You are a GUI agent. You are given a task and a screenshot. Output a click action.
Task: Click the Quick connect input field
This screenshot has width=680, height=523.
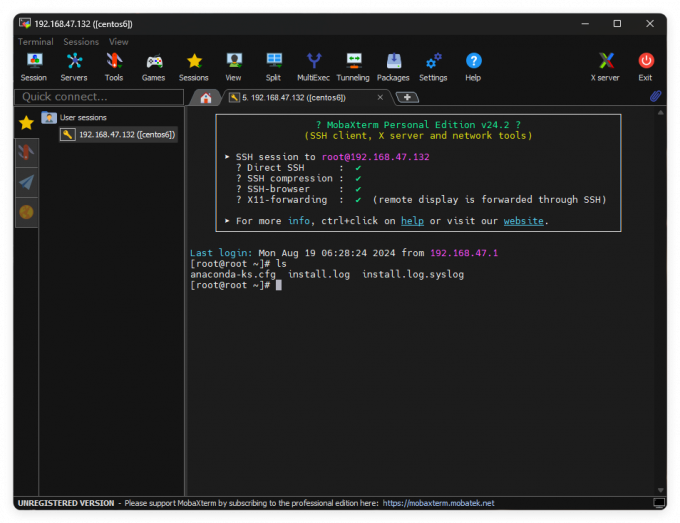[99, 97]
